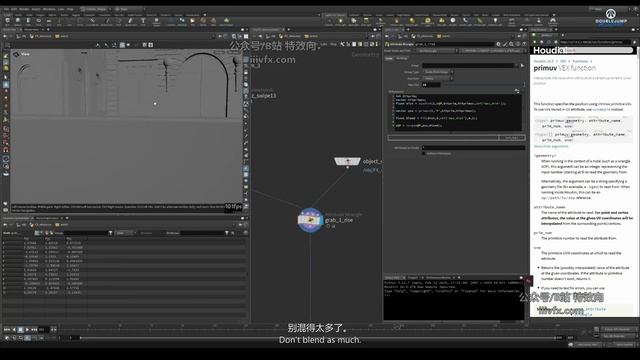
Task: Click Houdini 20.5 breadcrumb link
Action: pyautogui.click(x=544, y=61)
